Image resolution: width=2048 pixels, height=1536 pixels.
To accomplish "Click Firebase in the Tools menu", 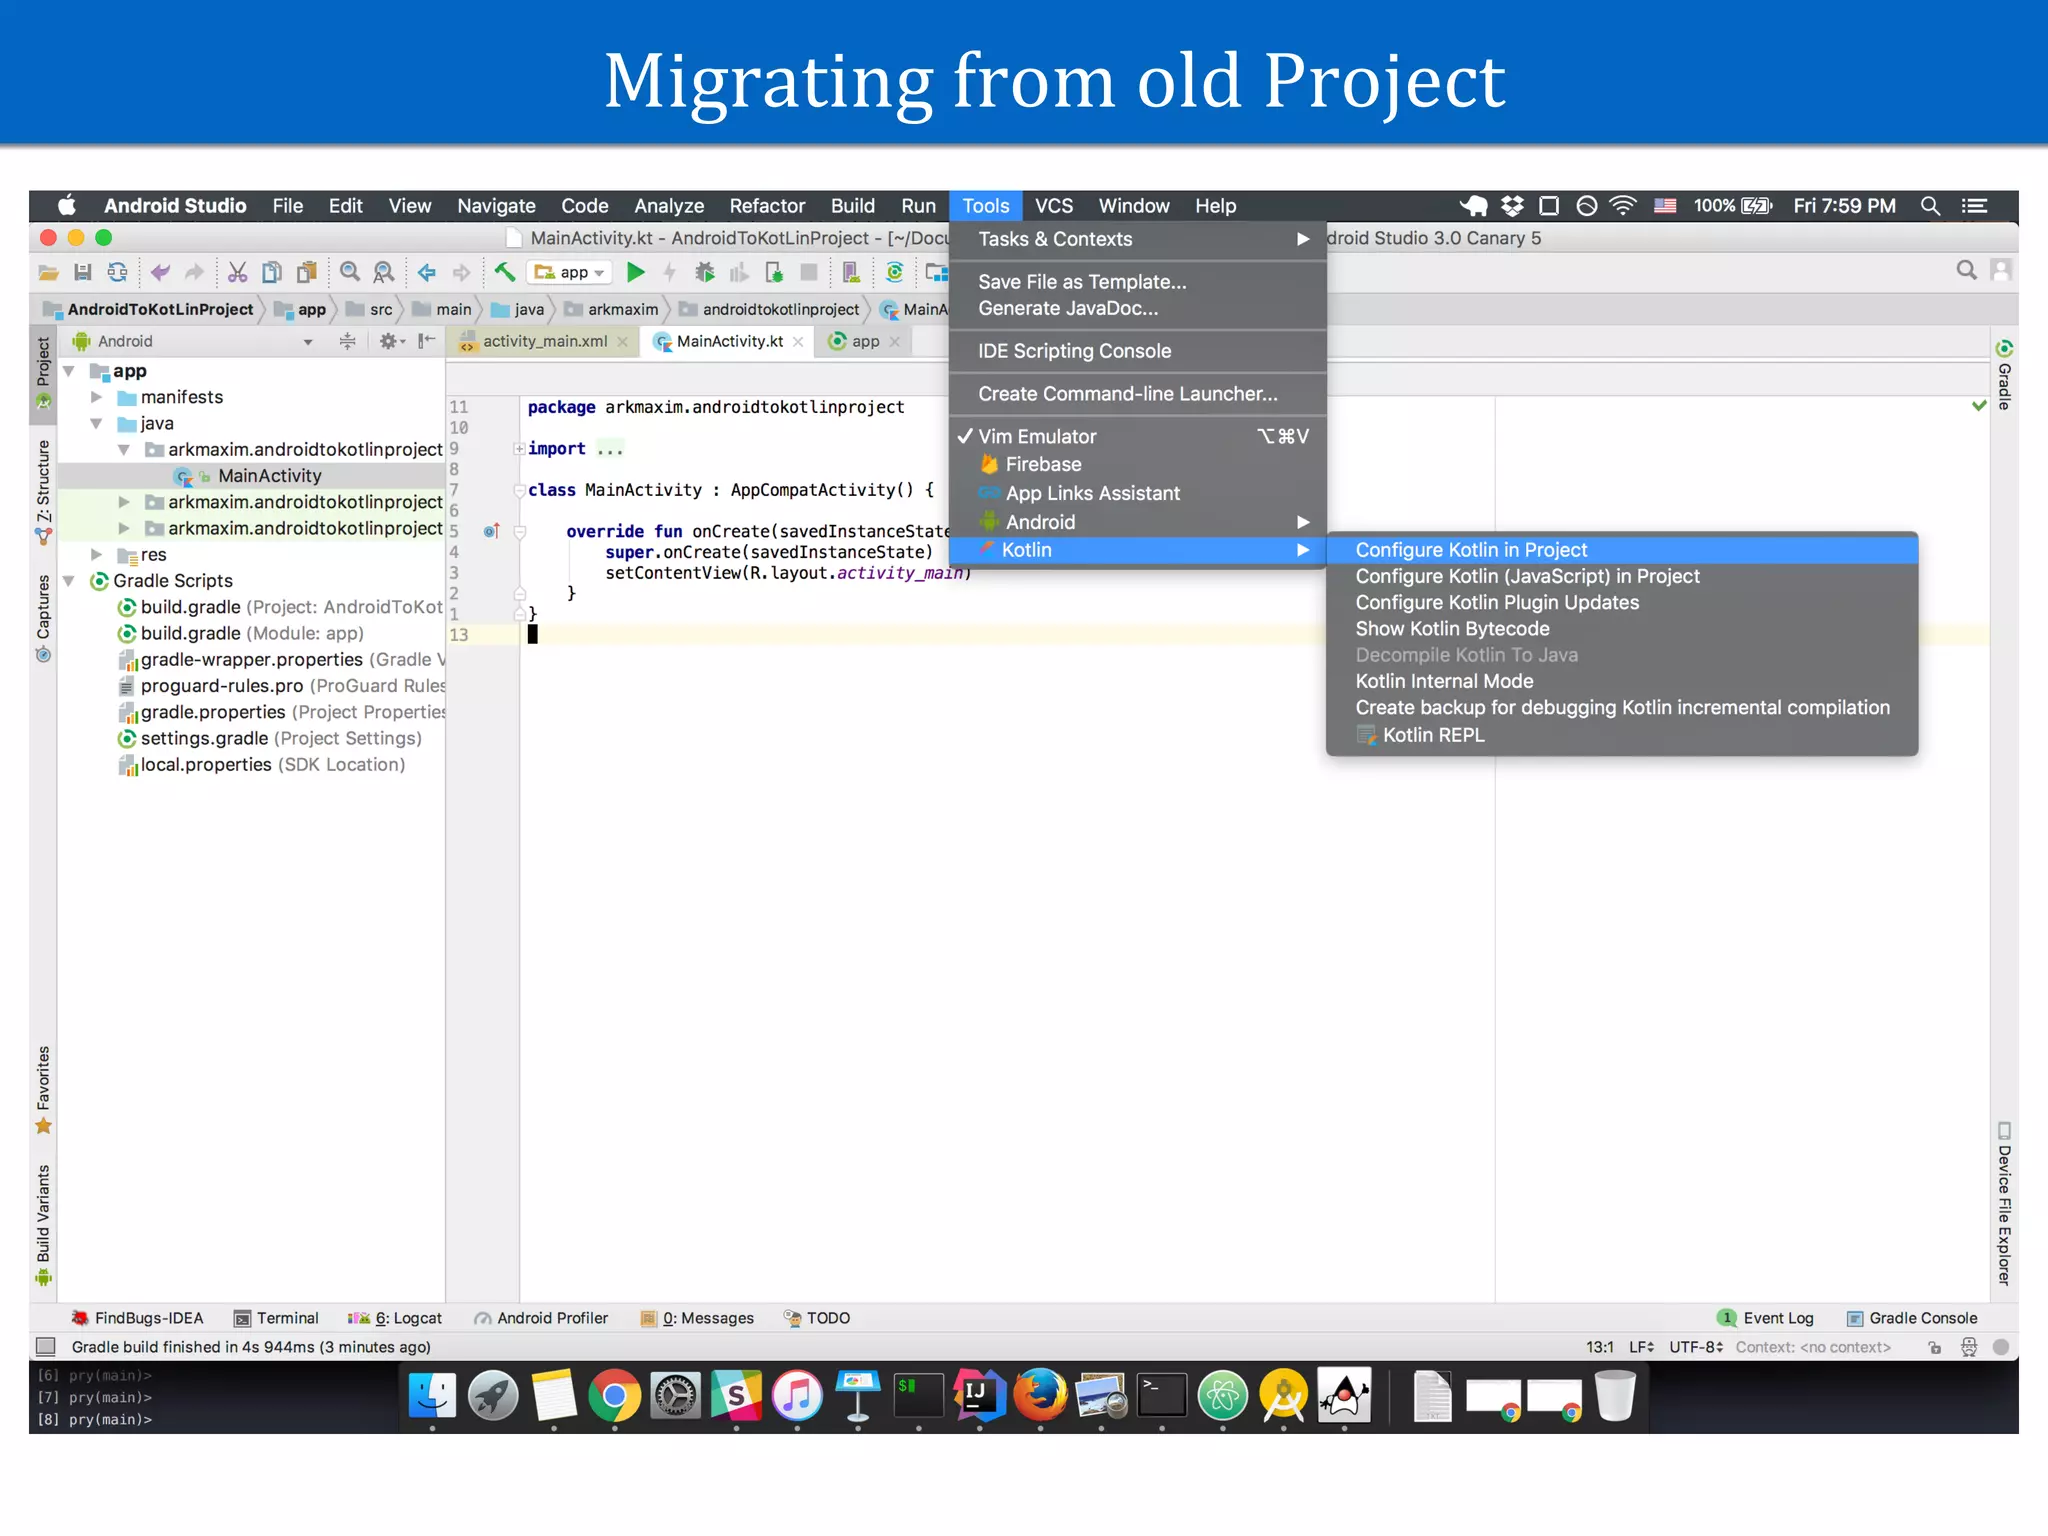I will tap(1137, 464).
